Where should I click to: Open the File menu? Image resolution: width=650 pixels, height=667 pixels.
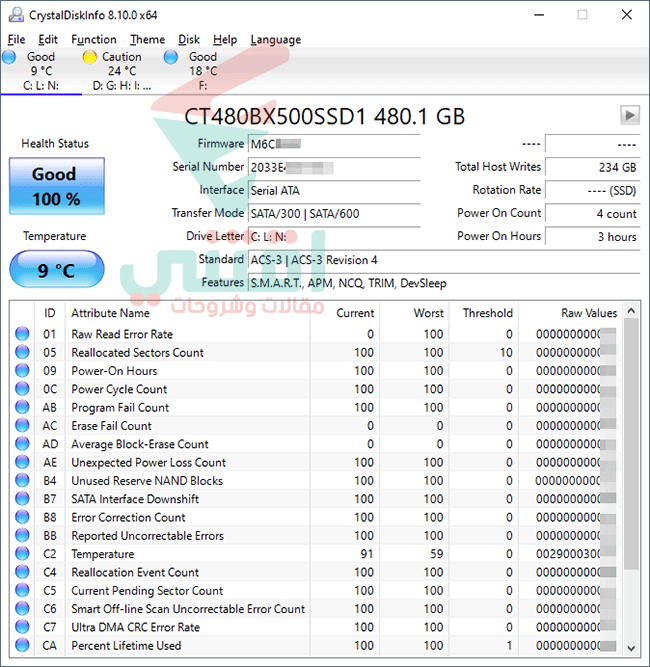16,40
